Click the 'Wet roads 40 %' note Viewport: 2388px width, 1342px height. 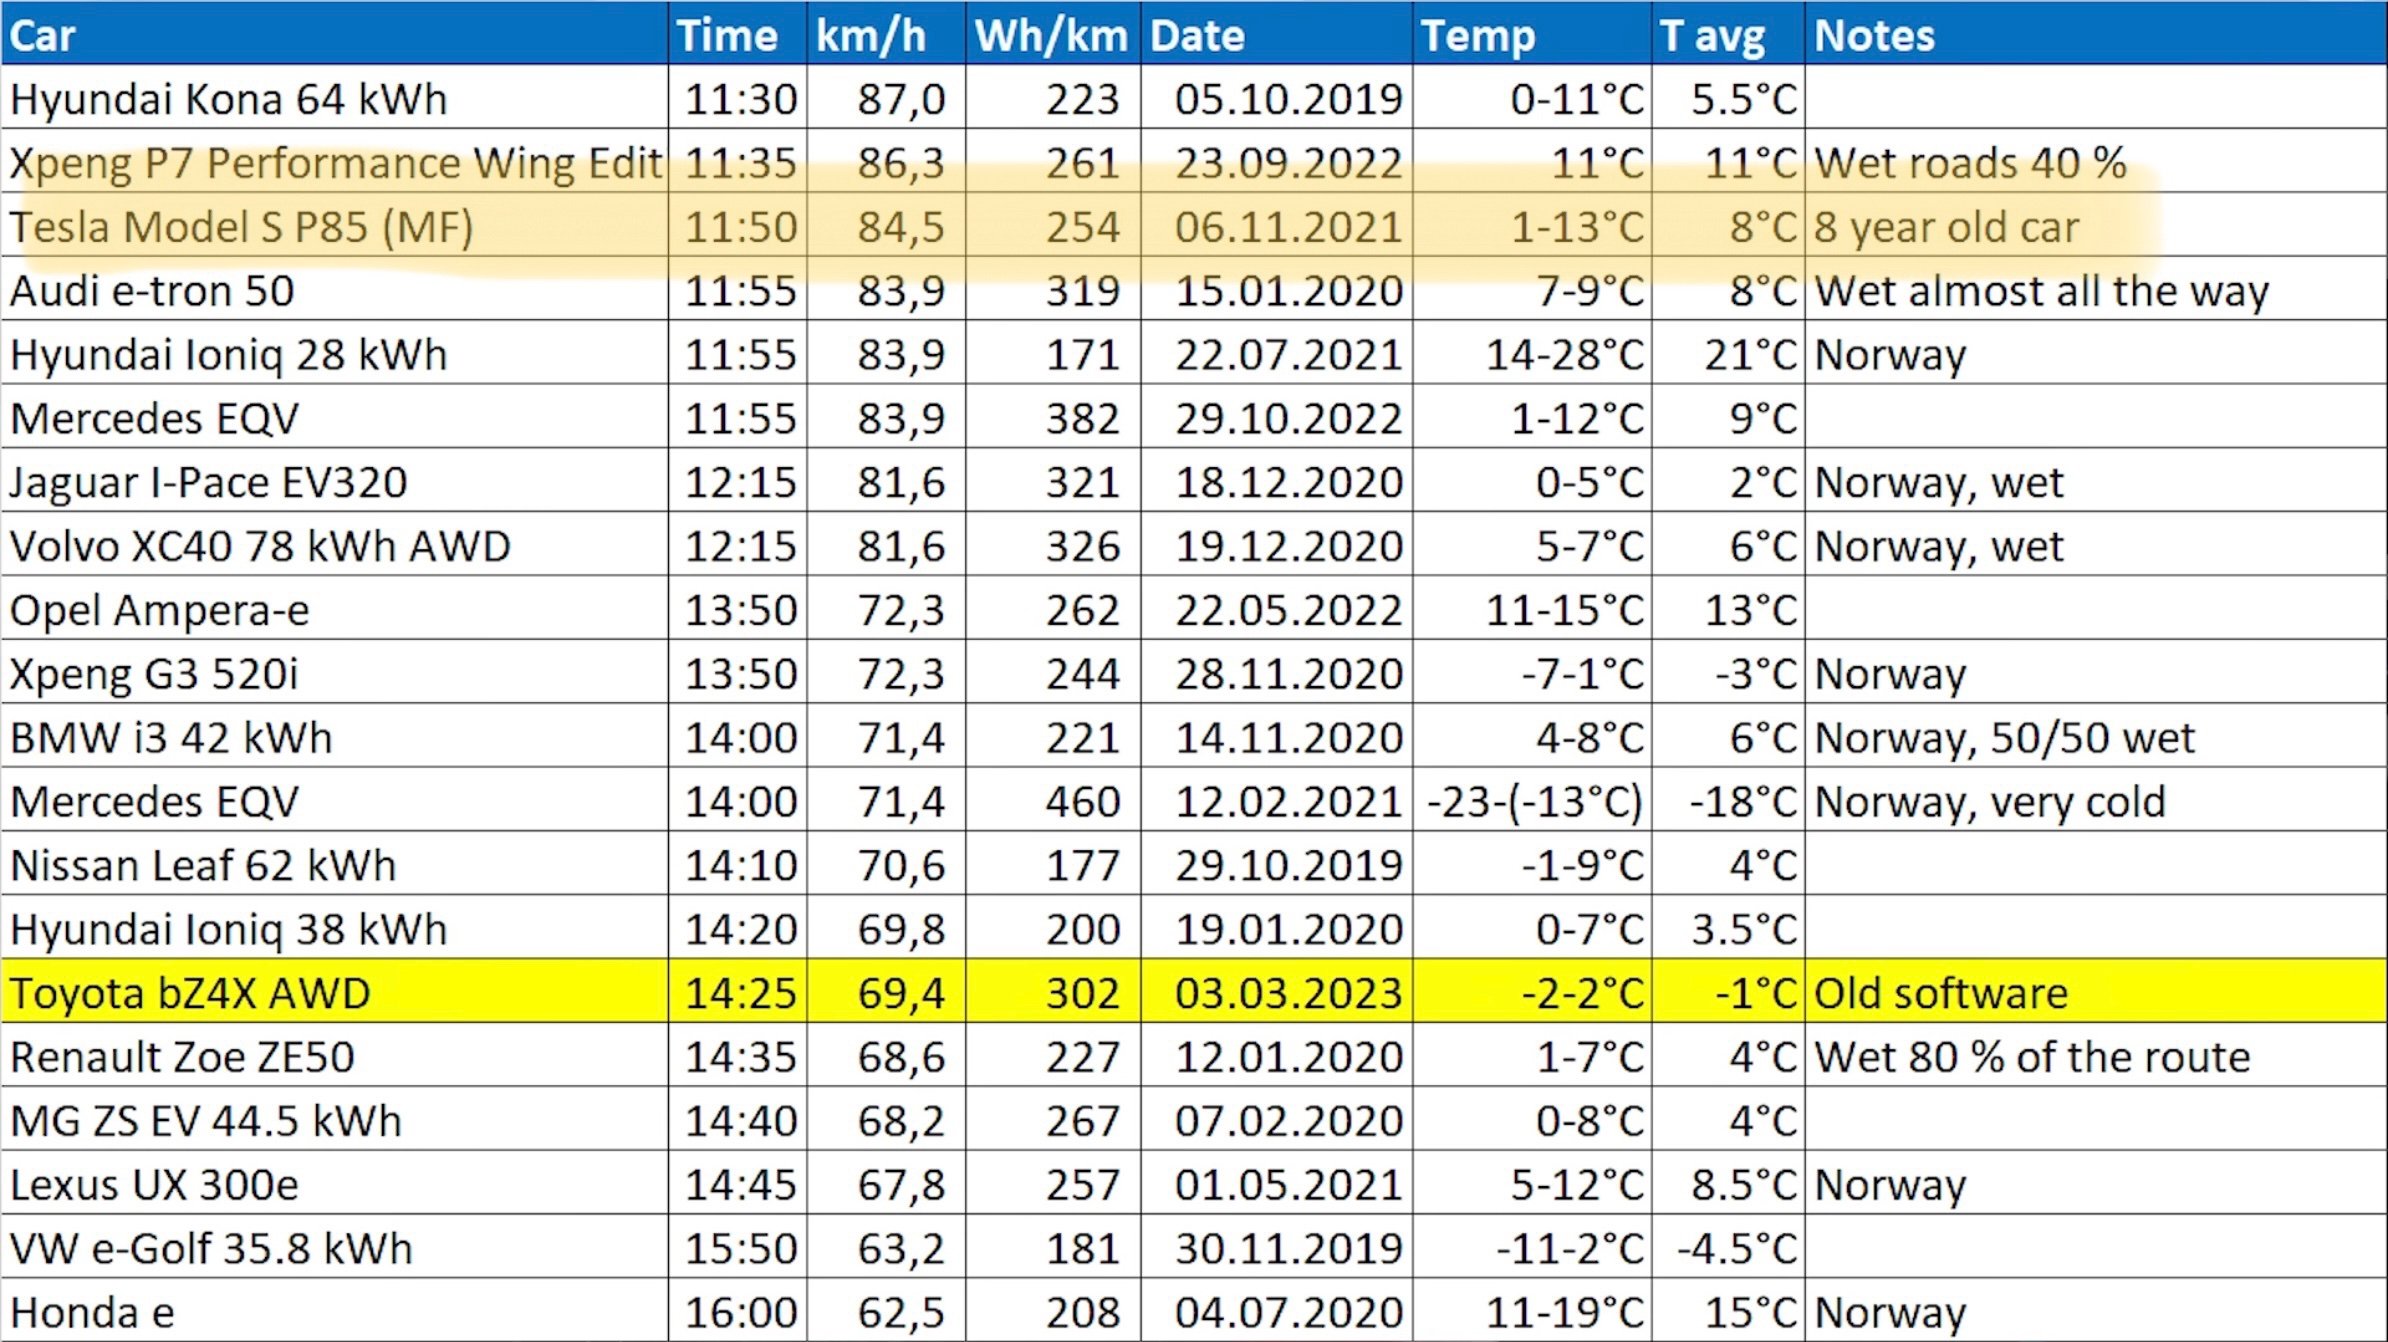[x=2096, y=162]
